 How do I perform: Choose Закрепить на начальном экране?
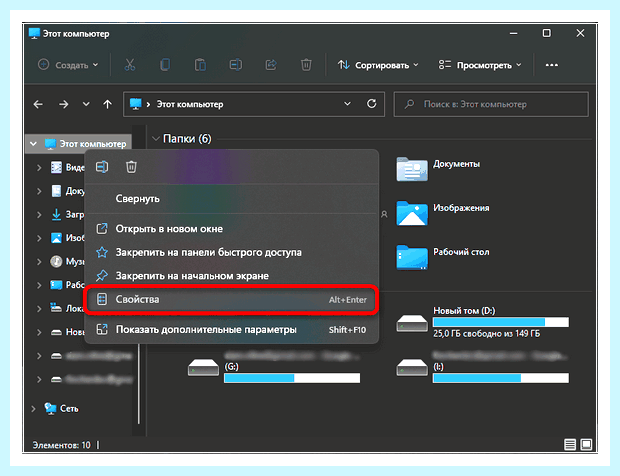(231, 276)
